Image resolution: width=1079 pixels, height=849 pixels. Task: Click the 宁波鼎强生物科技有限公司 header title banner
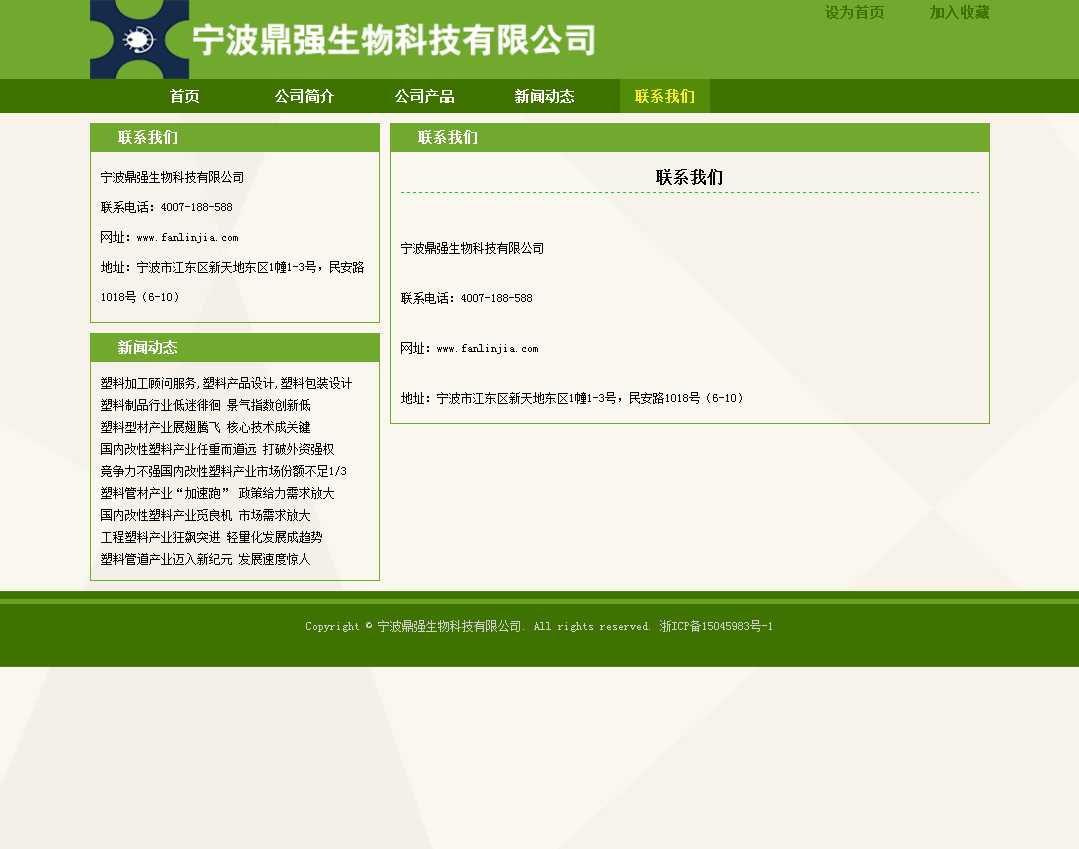point(393,41)
